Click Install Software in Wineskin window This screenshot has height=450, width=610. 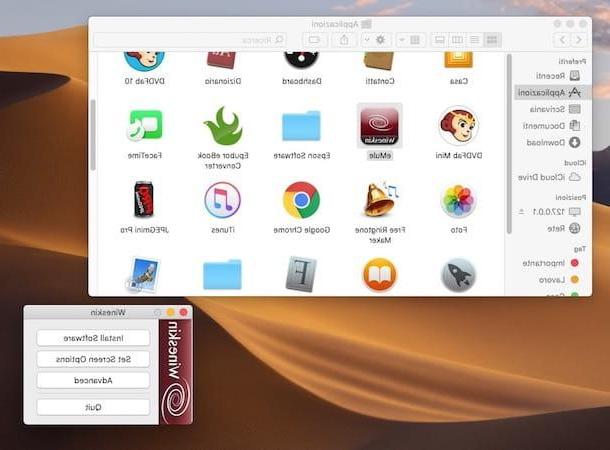point(93,338)
